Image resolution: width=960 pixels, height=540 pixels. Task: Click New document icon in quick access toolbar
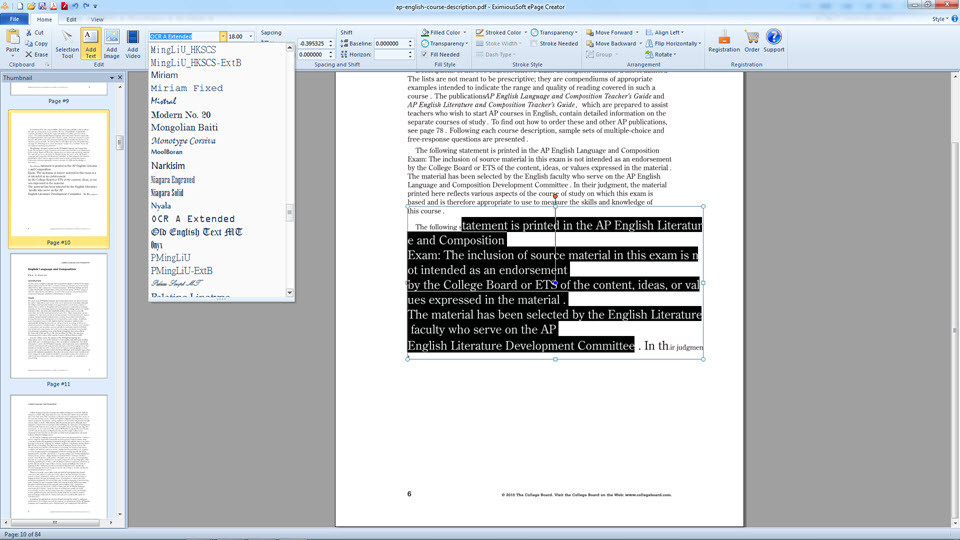pos(20,6)
